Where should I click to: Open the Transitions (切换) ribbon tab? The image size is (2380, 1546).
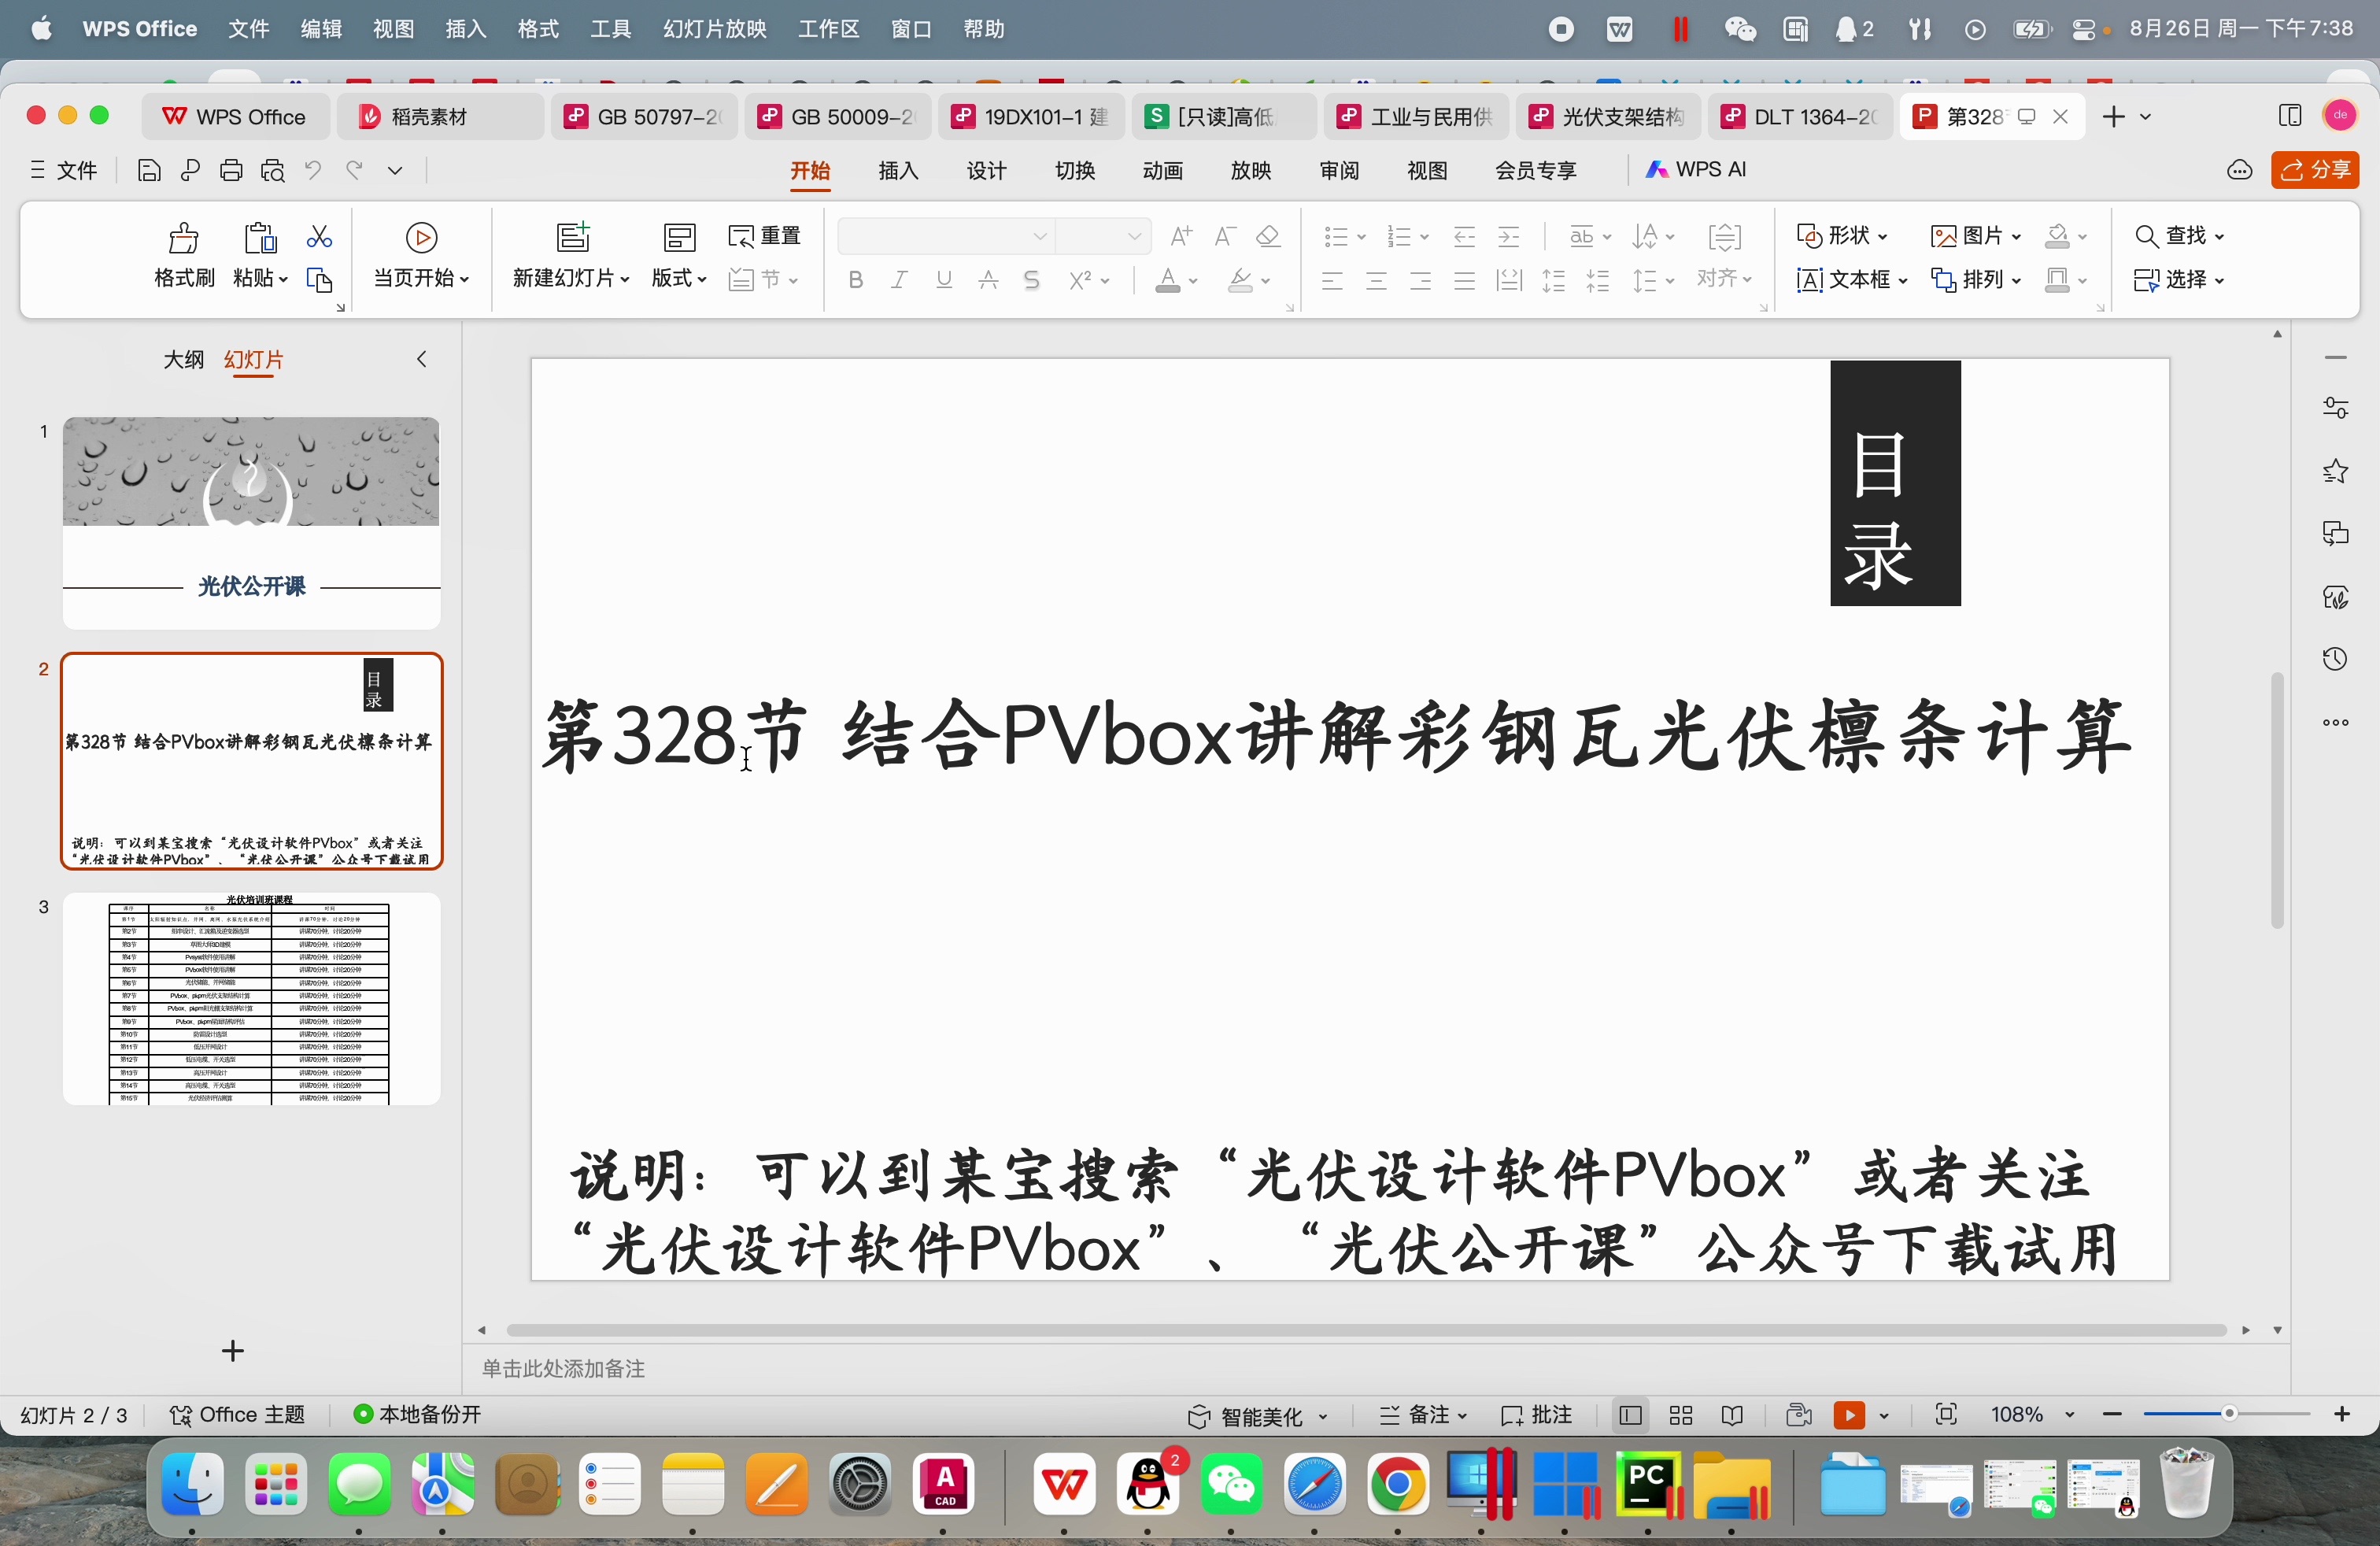(x=1075, y=171)
